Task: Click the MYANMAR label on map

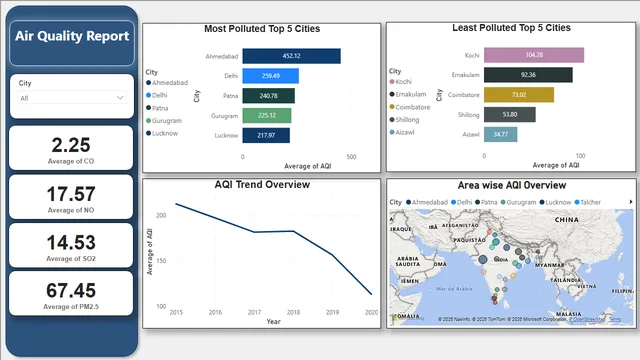Action: tap(550, 265)
